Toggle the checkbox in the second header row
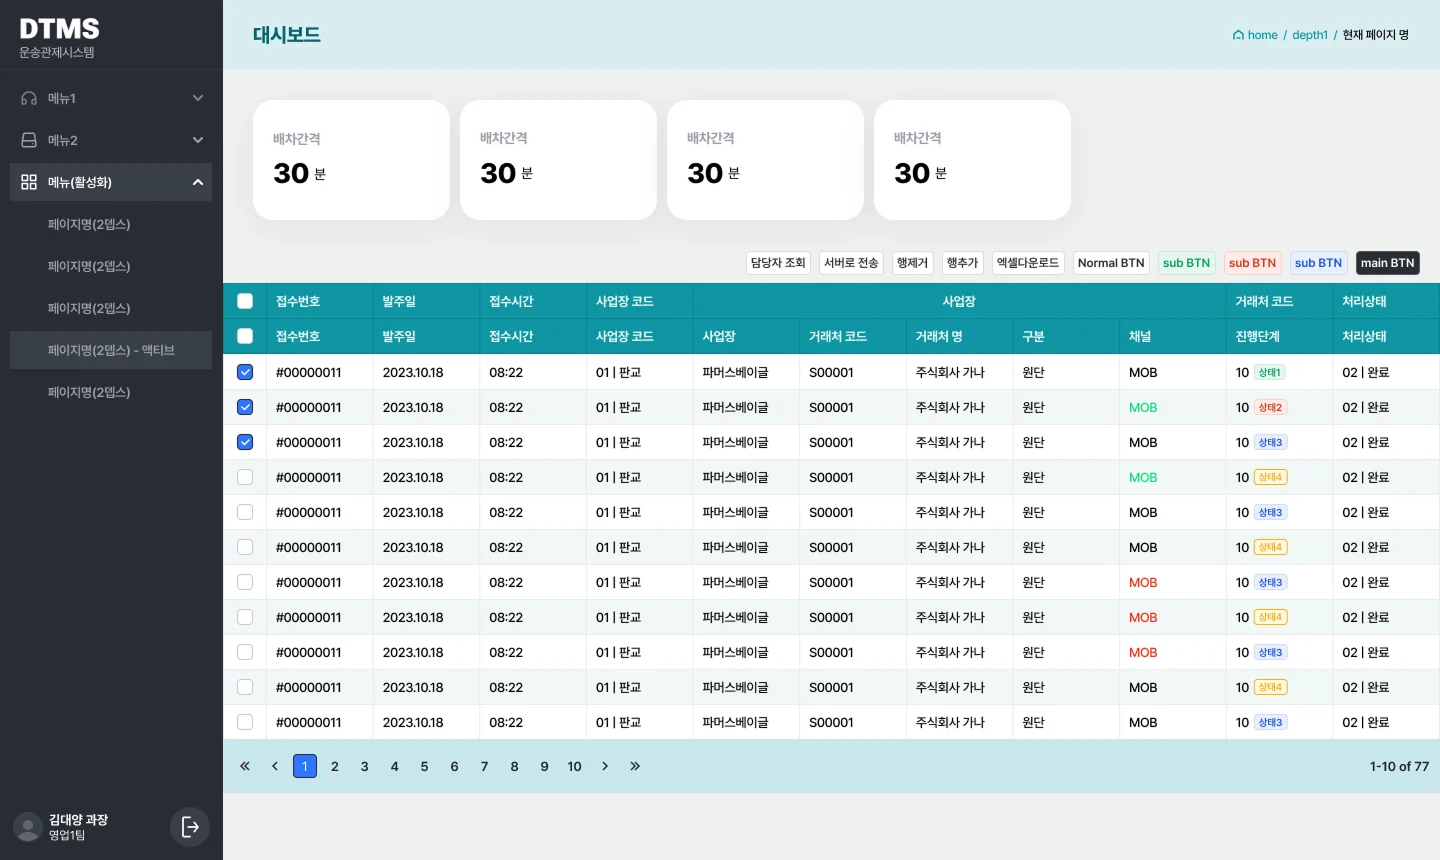Viewport: 1440px width, 860px height. tap(245, 336)
